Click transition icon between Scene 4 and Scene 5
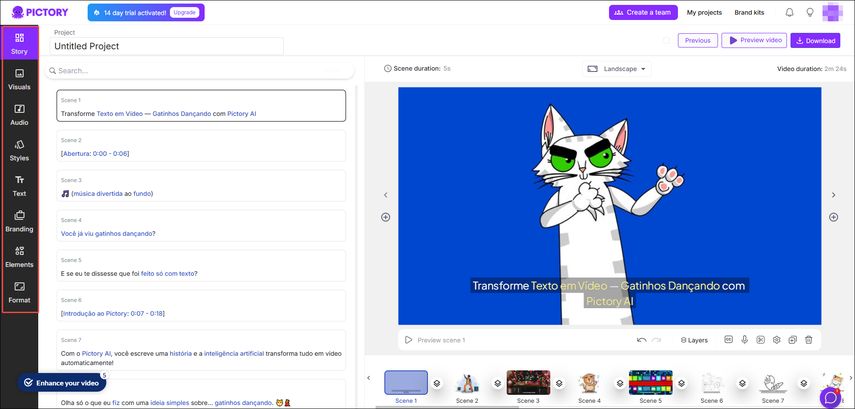 (x=620, y=383)
